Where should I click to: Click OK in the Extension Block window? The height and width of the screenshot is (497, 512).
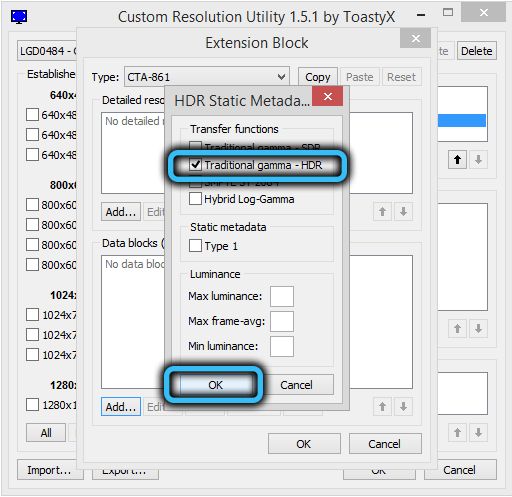point(304,444)
